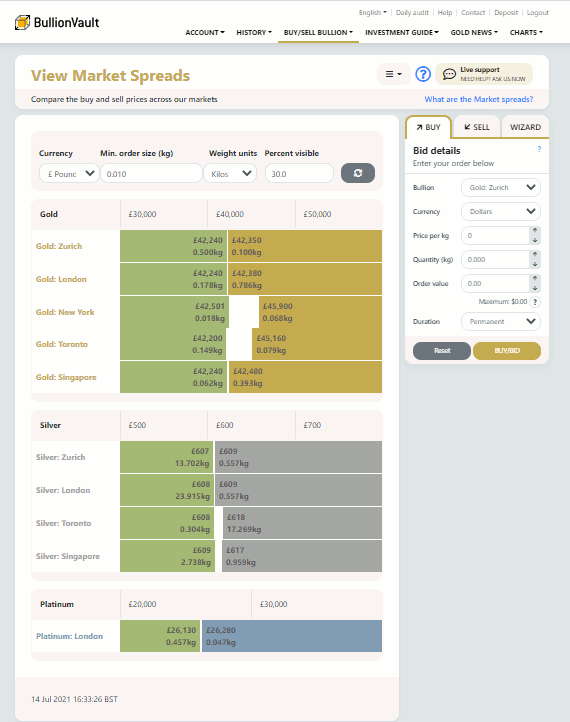Open the Daily audit link
Screen dimensions: 570x722
click(412, 12)
